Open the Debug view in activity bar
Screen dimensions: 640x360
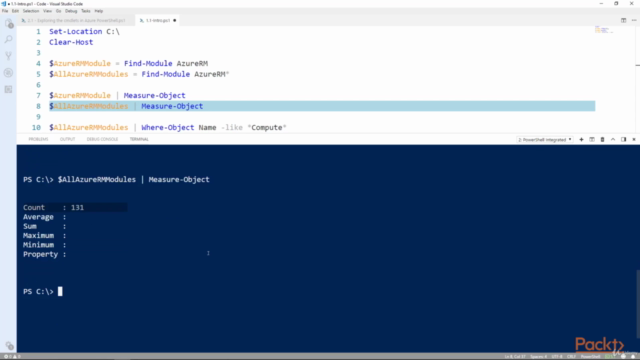pos(9,73)
